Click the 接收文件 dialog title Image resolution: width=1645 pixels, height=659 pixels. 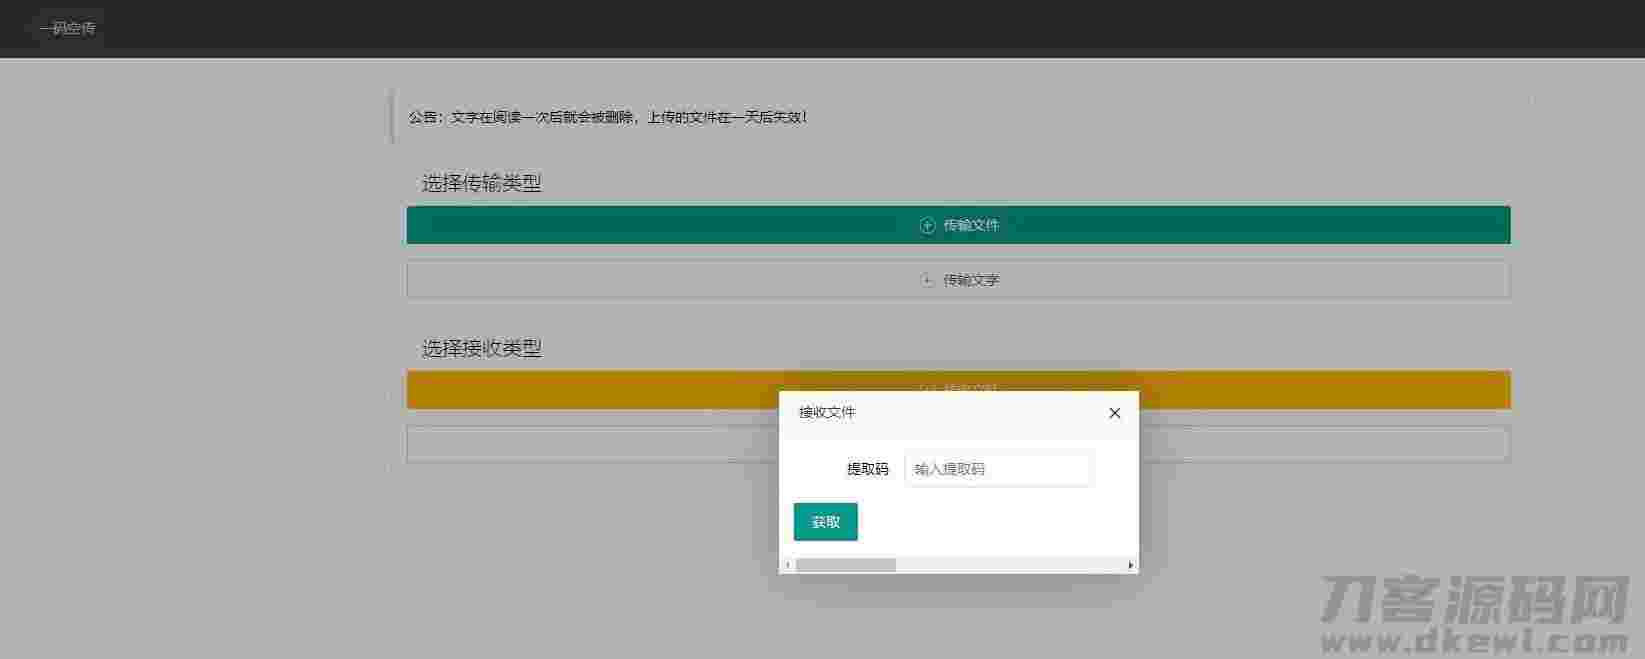pos(827,412)
